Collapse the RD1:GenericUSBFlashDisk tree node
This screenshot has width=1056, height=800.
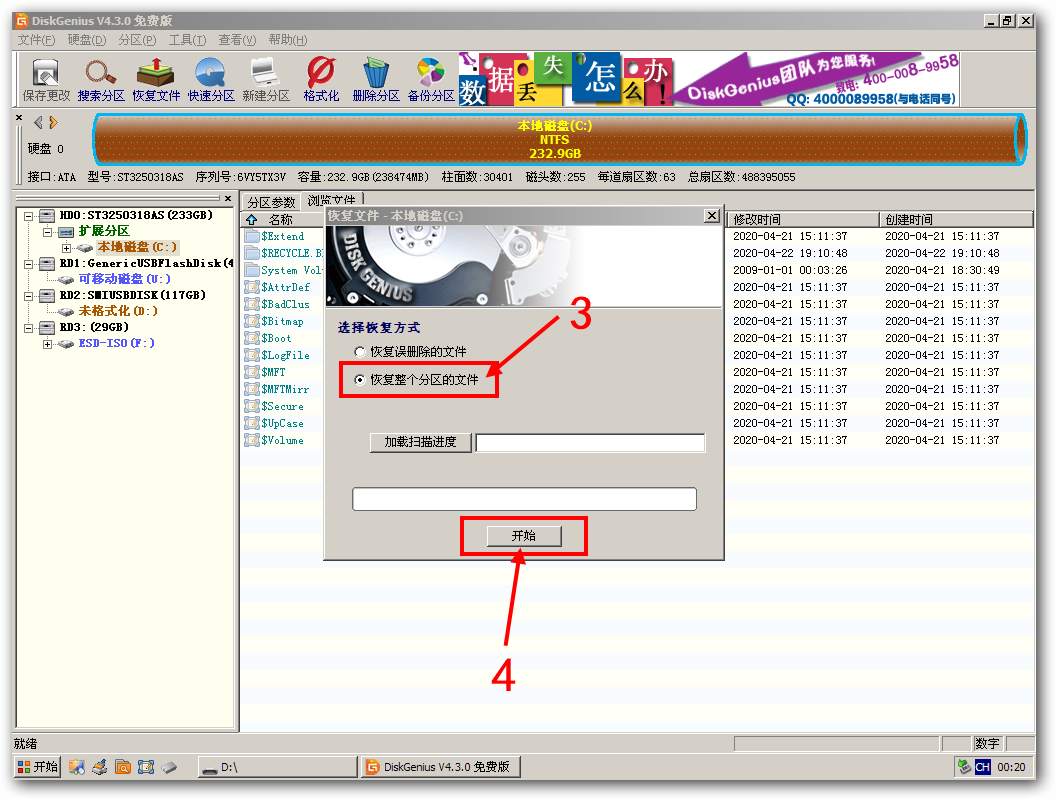click(x=28, y=264)
